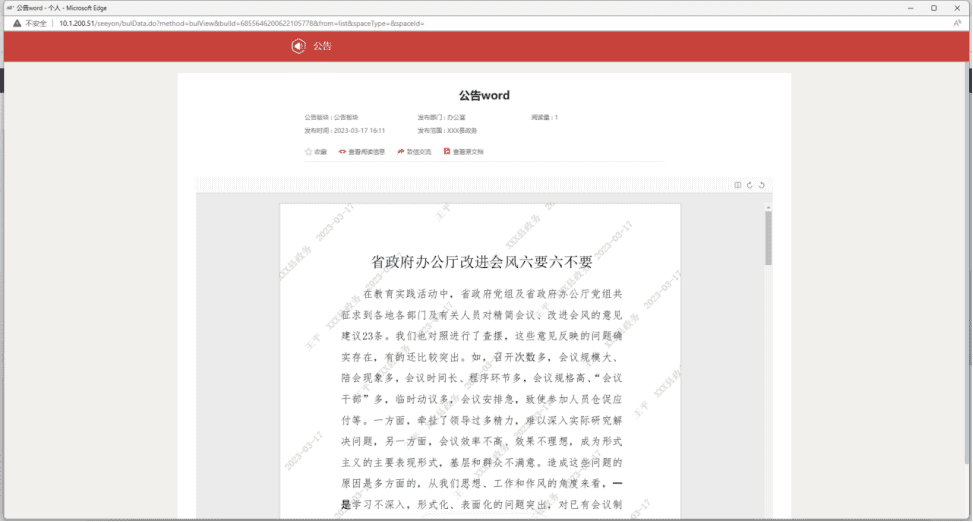Click the 不安全 security warning icon
This screenshot has width=973, height=522.
17,24
